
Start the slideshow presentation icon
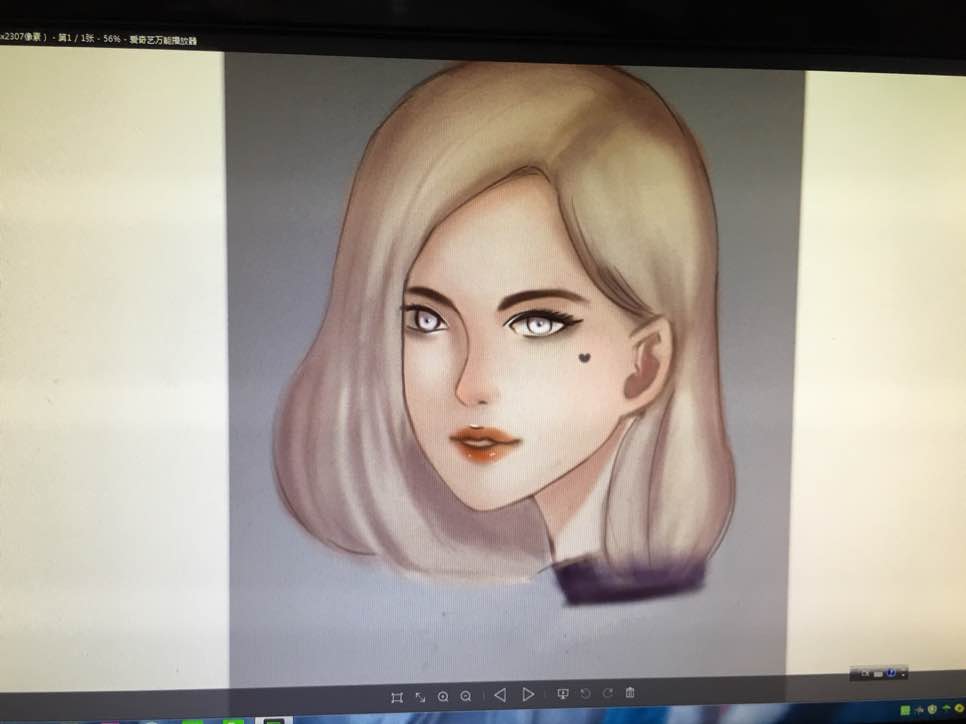pos(562,694)
